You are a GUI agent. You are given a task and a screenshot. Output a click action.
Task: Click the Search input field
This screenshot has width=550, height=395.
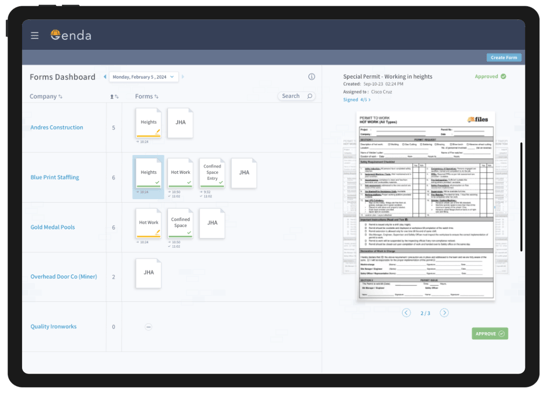pyautogui.click(x=296, y=96)
